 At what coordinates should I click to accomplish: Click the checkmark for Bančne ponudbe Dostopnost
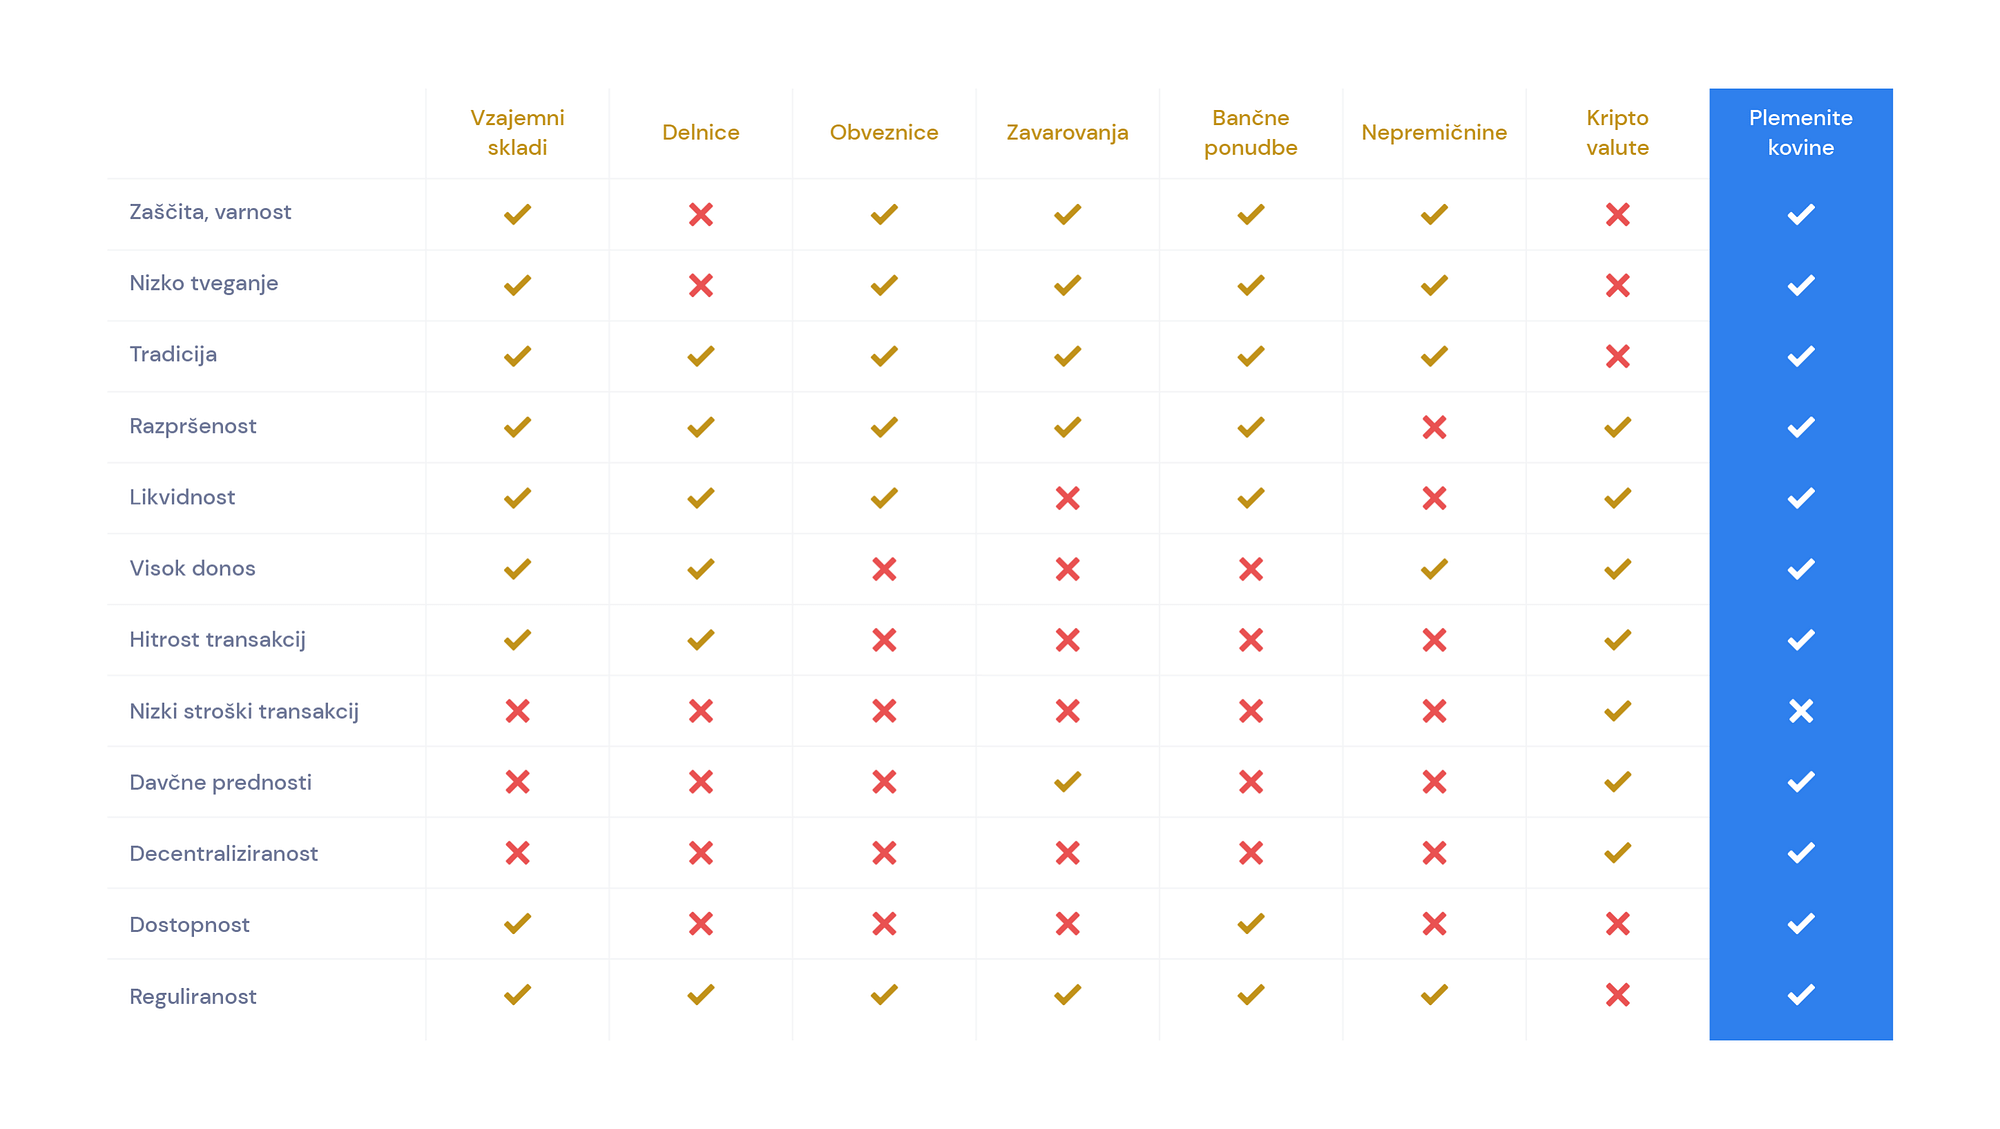pyautogui.click(x=1250, y=924)
